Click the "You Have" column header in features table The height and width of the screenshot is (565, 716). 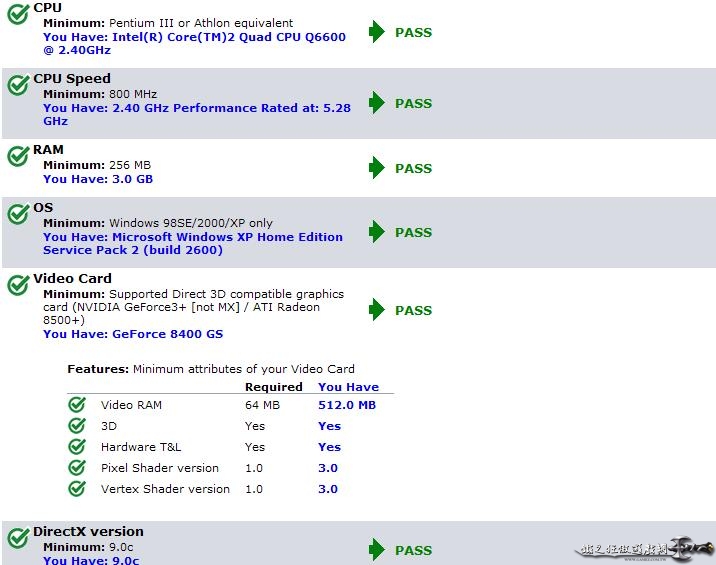coord(348,387)
